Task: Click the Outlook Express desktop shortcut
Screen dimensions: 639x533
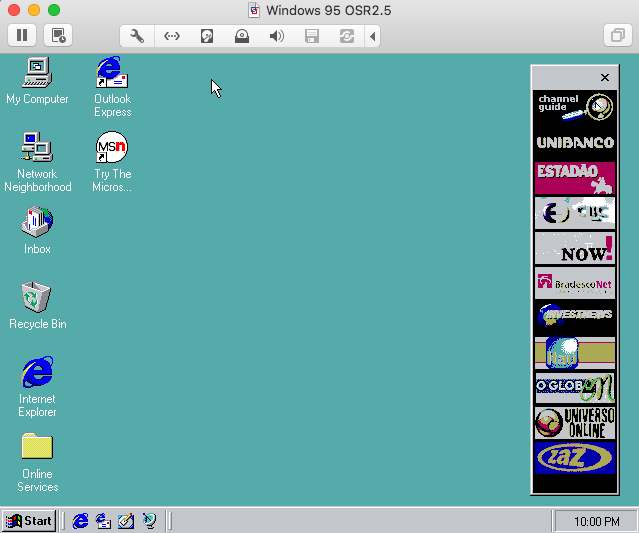Action: coord(112,74)
